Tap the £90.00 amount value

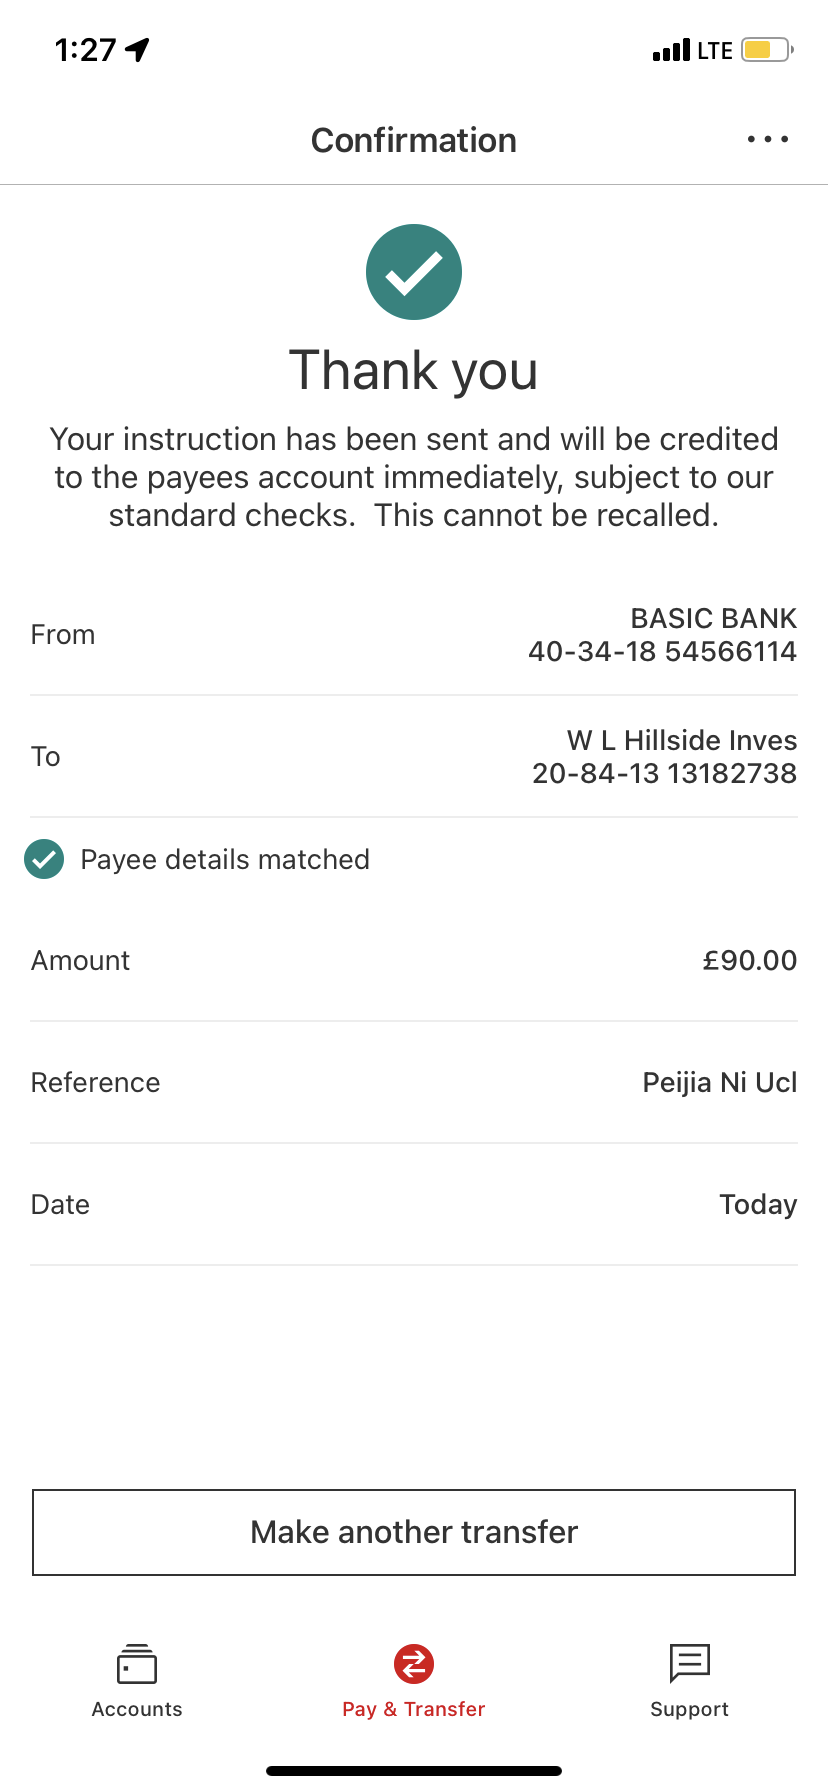749,961
